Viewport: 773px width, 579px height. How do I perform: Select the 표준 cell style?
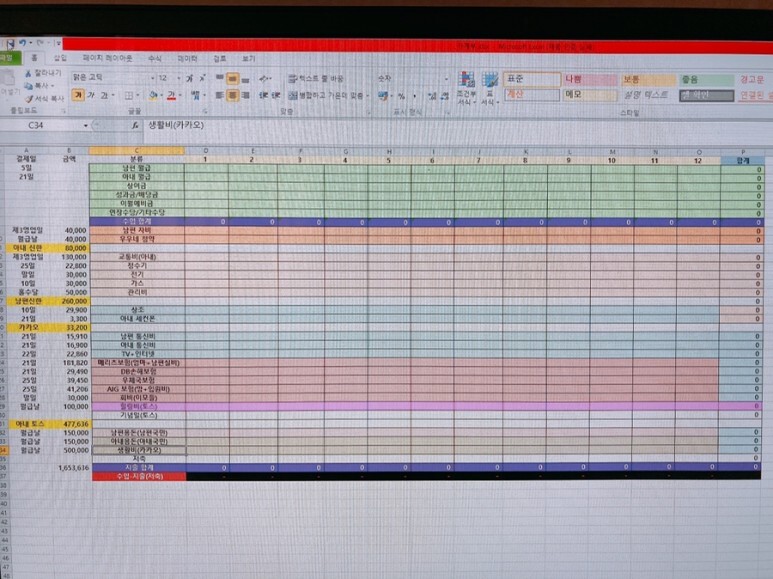(x=531, y=79)
